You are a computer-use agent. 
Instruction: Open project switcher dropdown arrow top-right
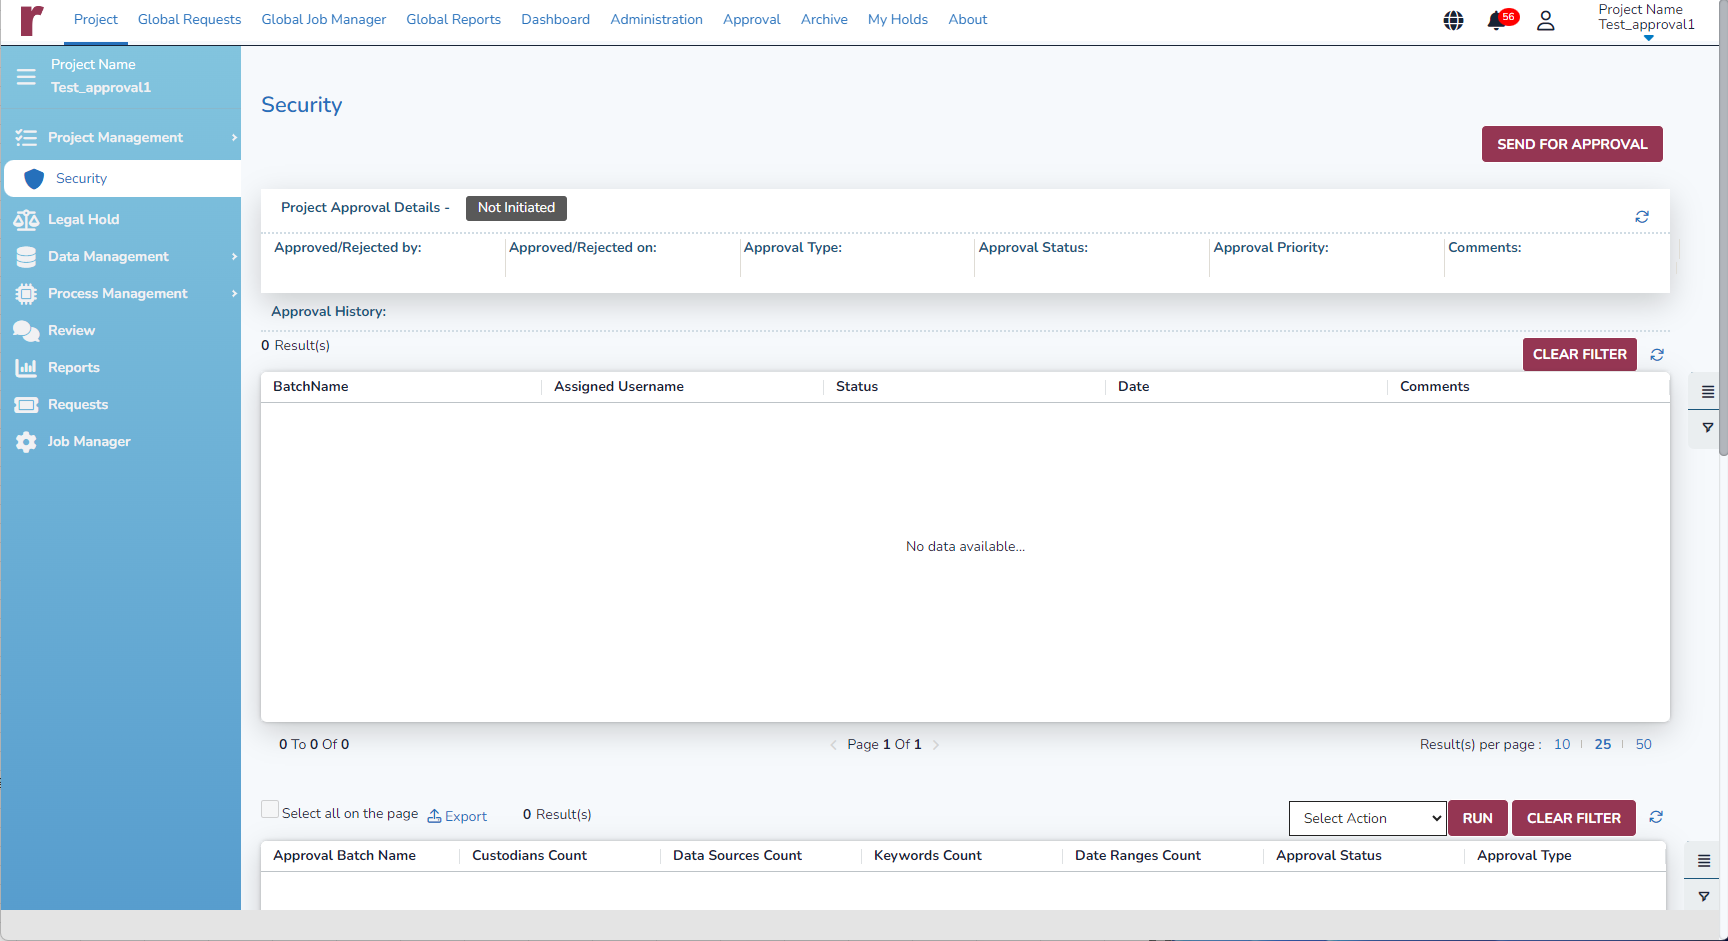click(x=1648, y=38)
